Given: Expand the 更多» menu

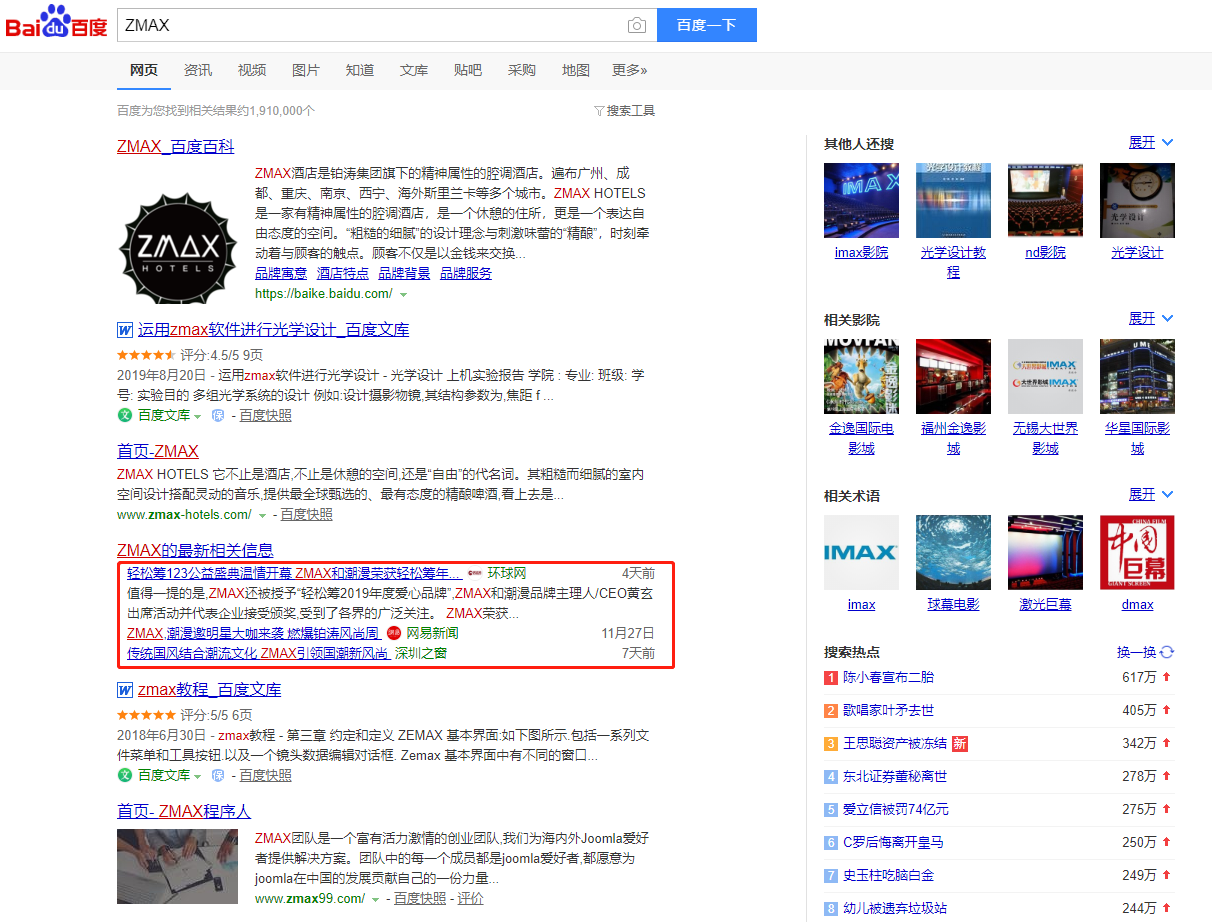Looking at the screenshot, I should click(630, 70).
